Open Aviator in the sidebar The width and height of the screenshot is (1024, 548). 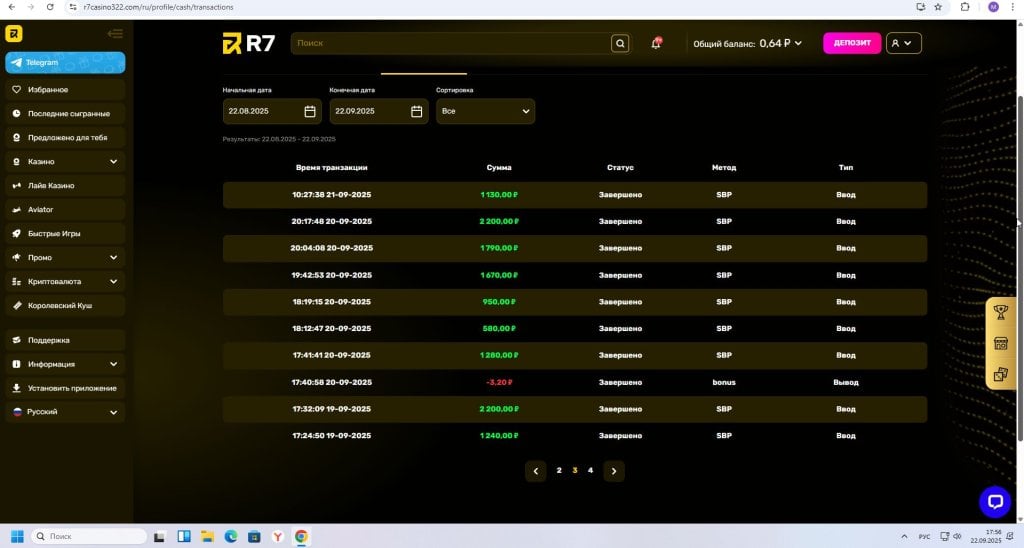(65, 210)
